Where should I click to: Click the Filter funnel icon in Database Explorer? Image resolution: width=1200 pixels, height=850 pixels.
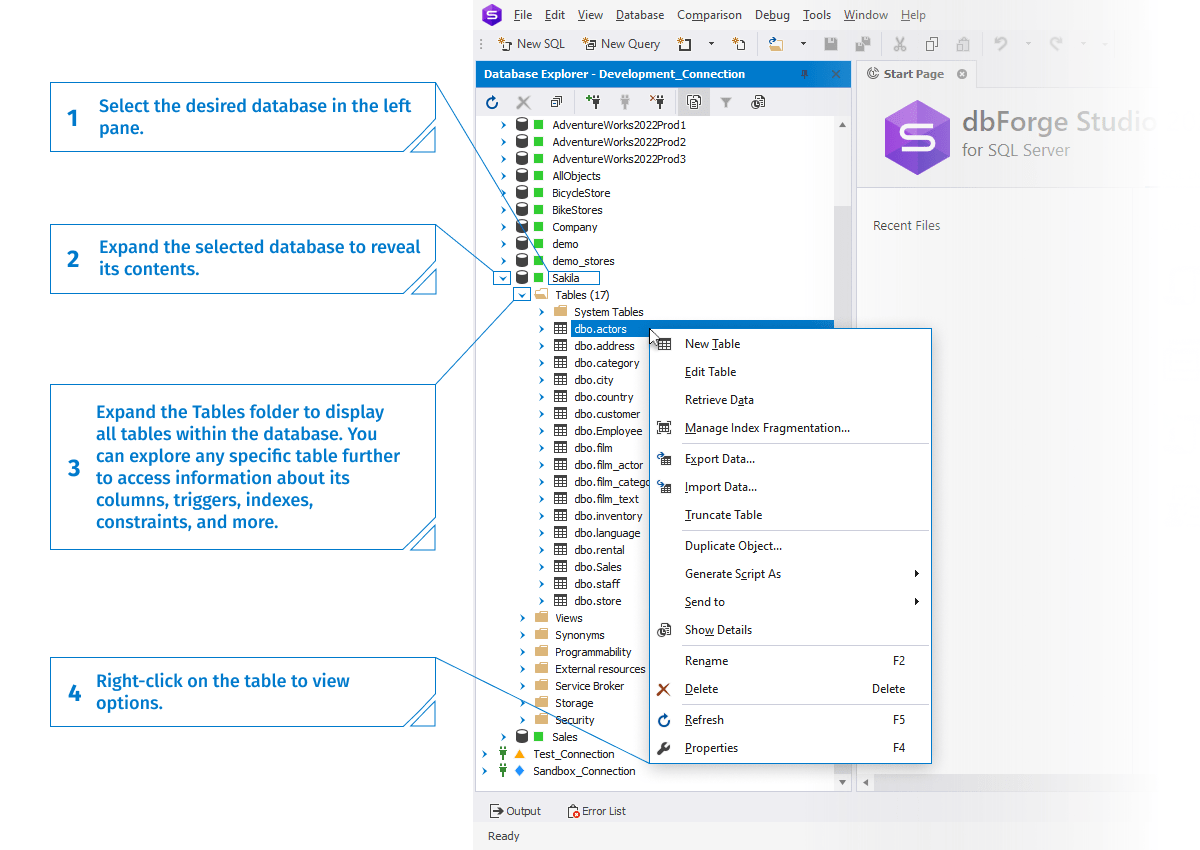[x=726, y=102]
